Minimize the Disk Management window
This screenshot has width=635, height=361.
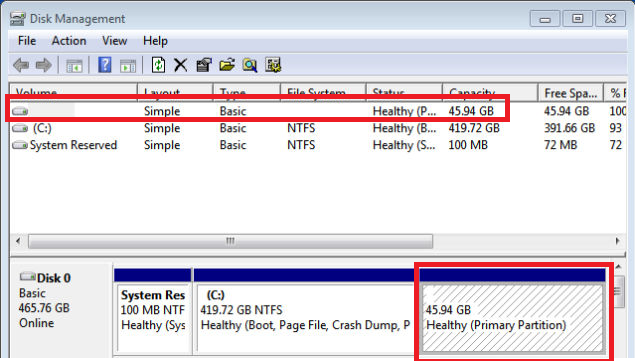(545, 19)
